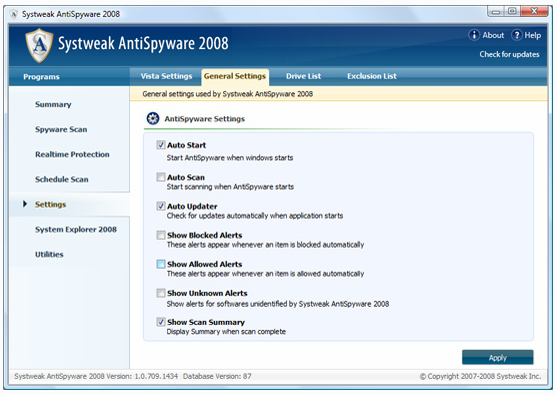The width and height of the screenshot is (557, 395).
Task: Click the Programs header in the sidebar
Action: (x=41, y=77)
